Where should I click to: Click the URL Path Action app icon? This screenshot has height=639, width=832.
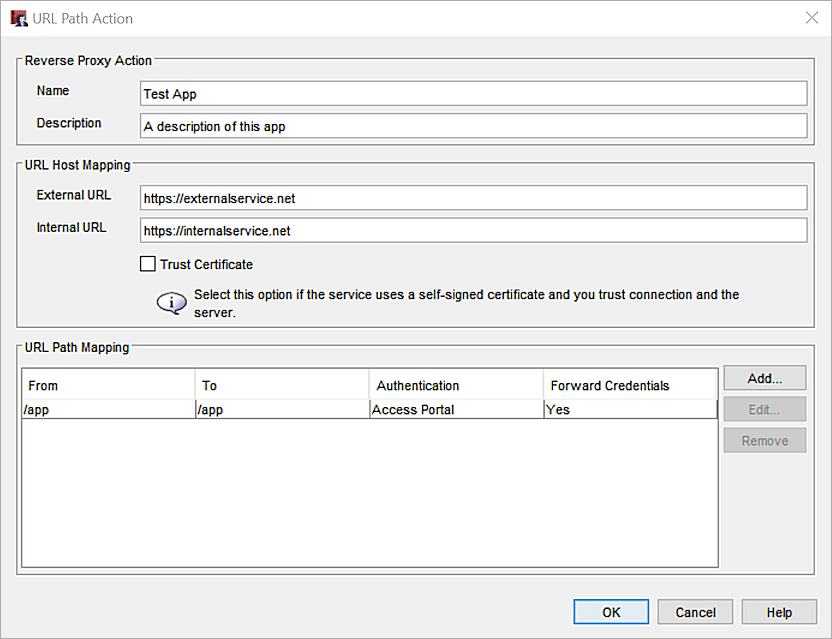[18, 18]
